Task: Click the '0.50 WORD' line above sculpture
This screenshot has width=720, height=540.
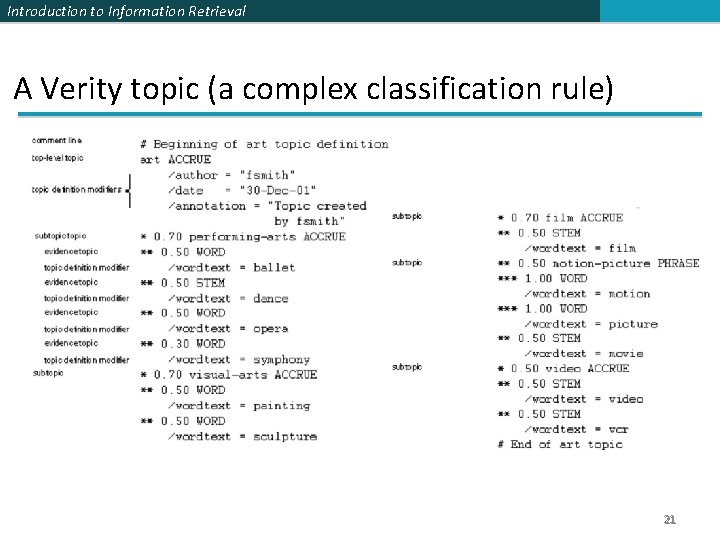Action: pyautogui.click(x=183, y=421)
